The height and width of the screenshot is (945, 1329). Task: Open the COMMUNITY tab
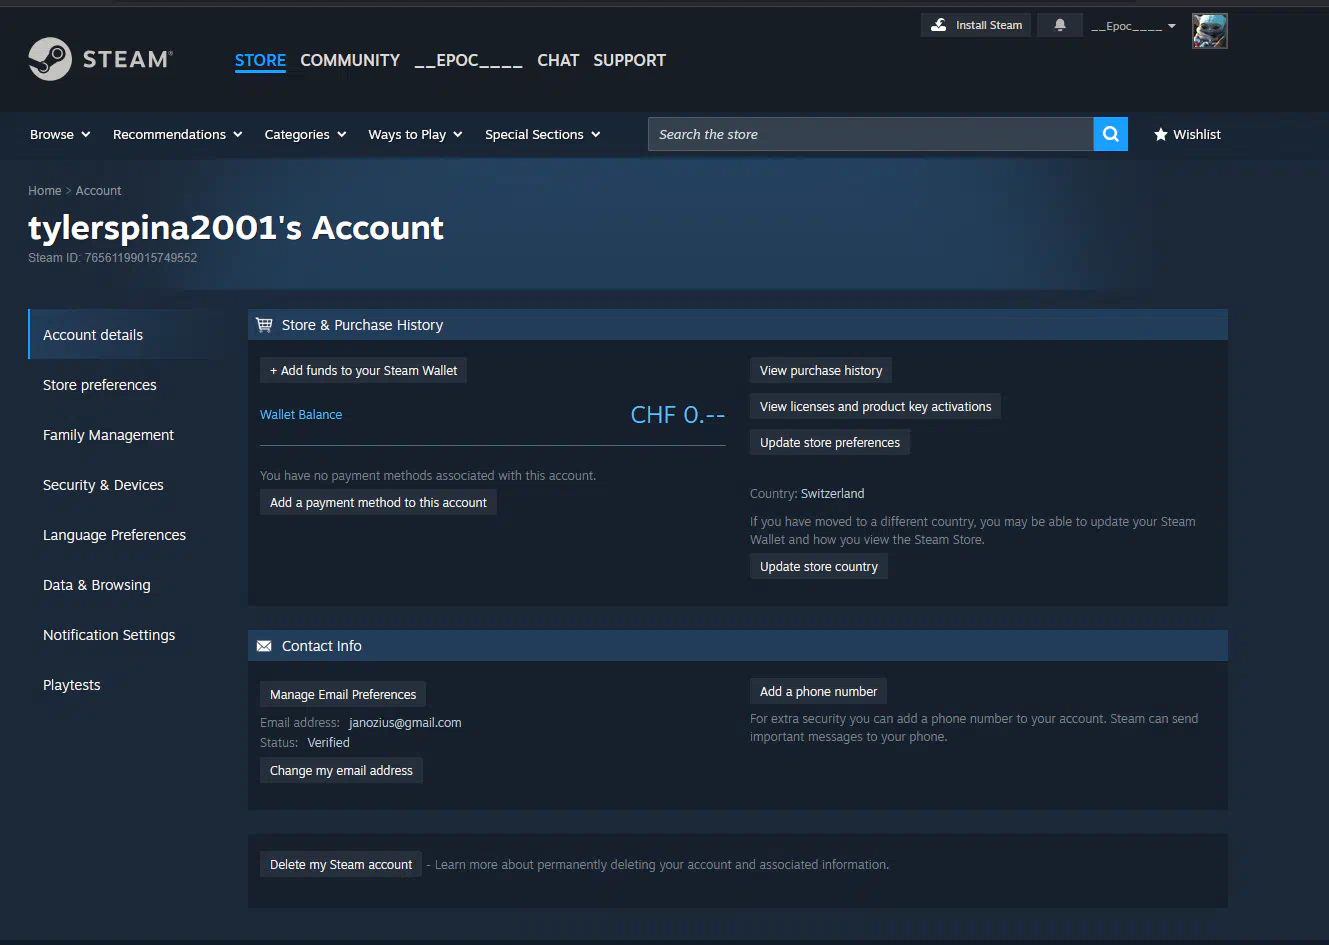pos(350,60)
